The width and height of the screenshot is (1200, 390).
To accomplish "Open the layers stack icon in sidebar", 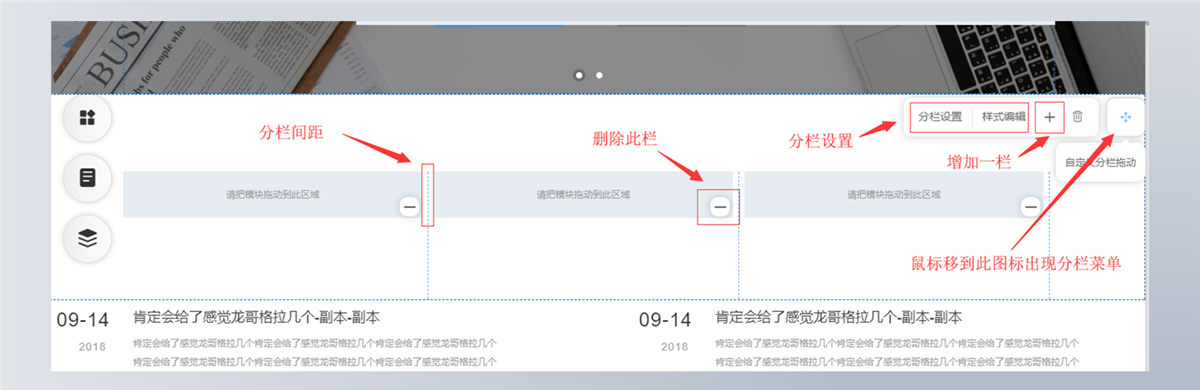I will (x=88, y=238).
